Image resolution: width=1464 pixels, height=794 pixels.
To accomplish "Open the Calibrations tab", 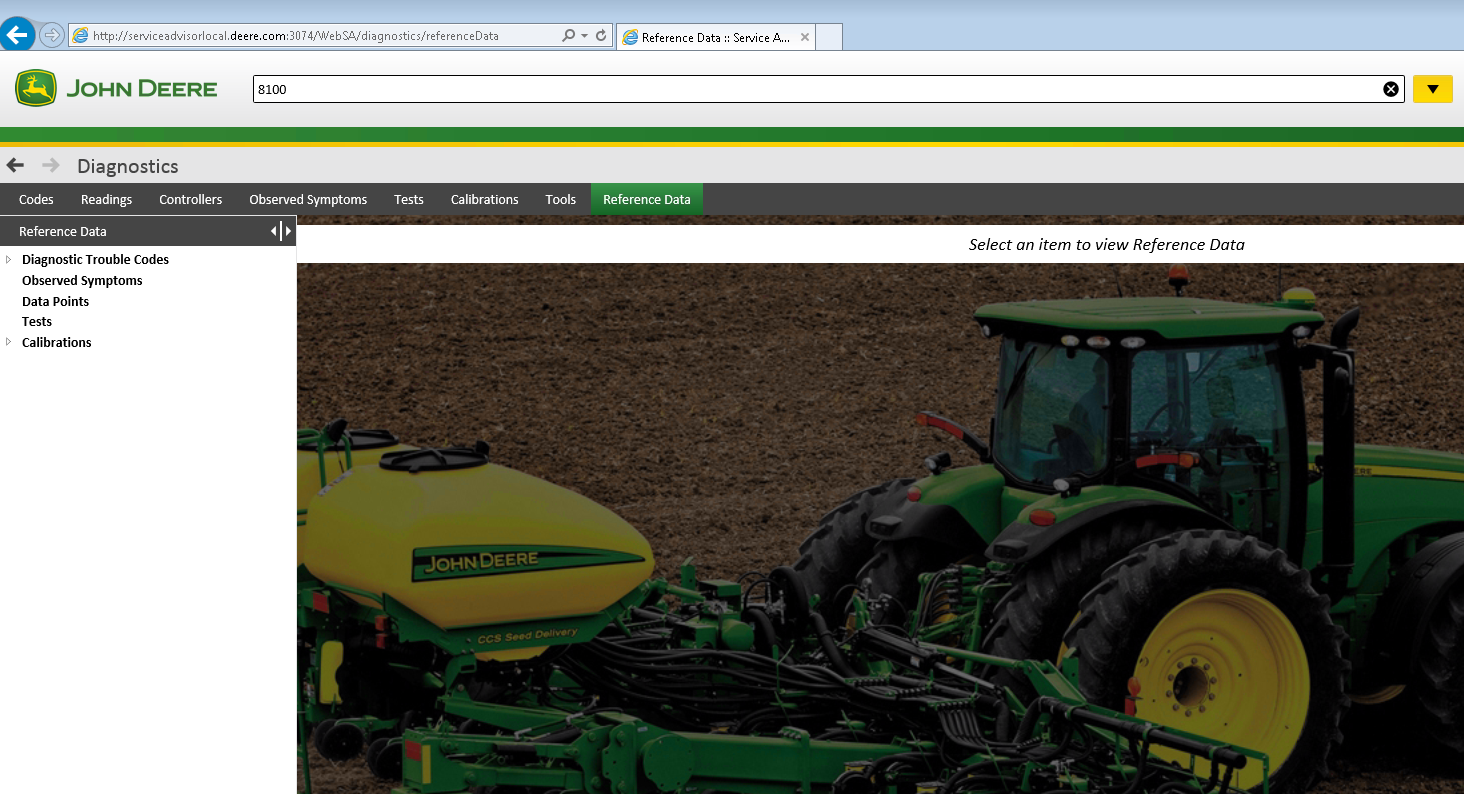I will pos(484,199).
